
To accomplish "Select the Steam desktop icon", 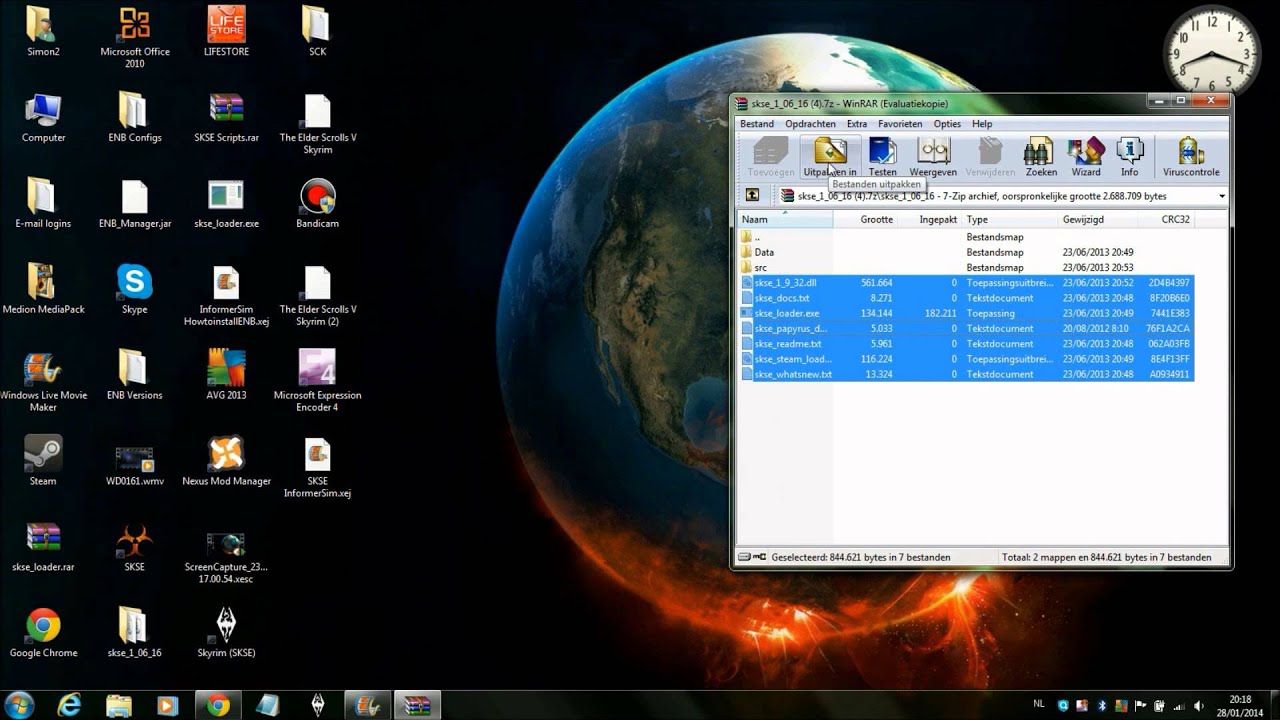I will point(43,461).
